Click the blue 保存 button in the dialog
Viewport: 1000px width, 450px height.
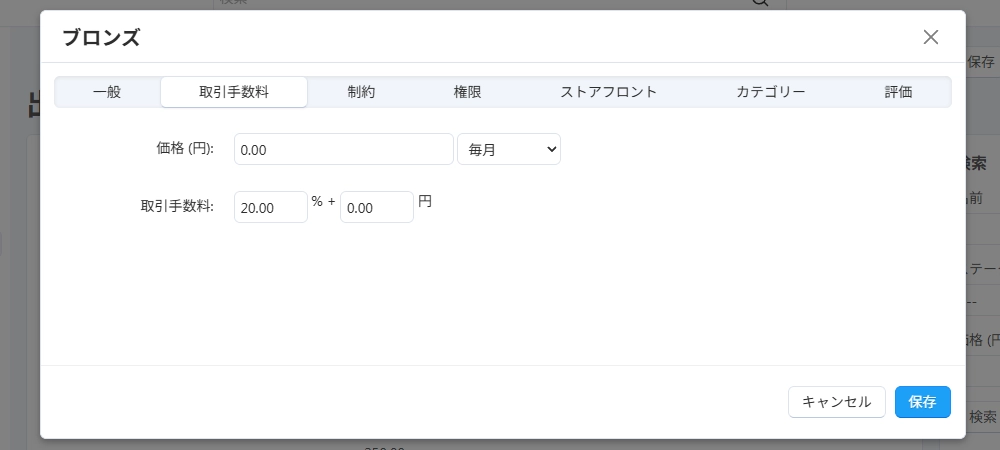coord(922,402)
